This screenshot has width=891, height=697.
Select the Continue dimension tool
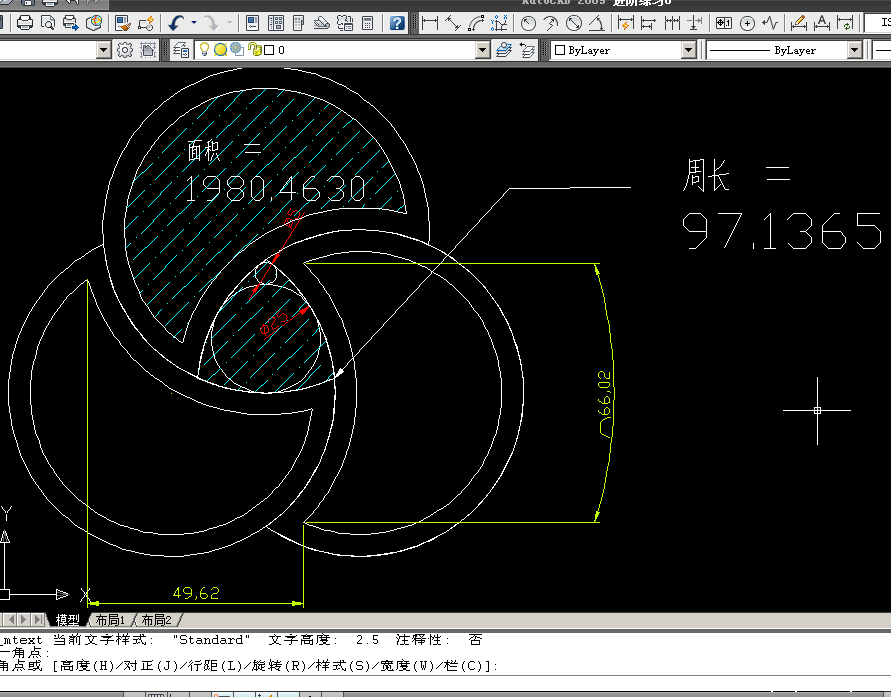point(672,23)
